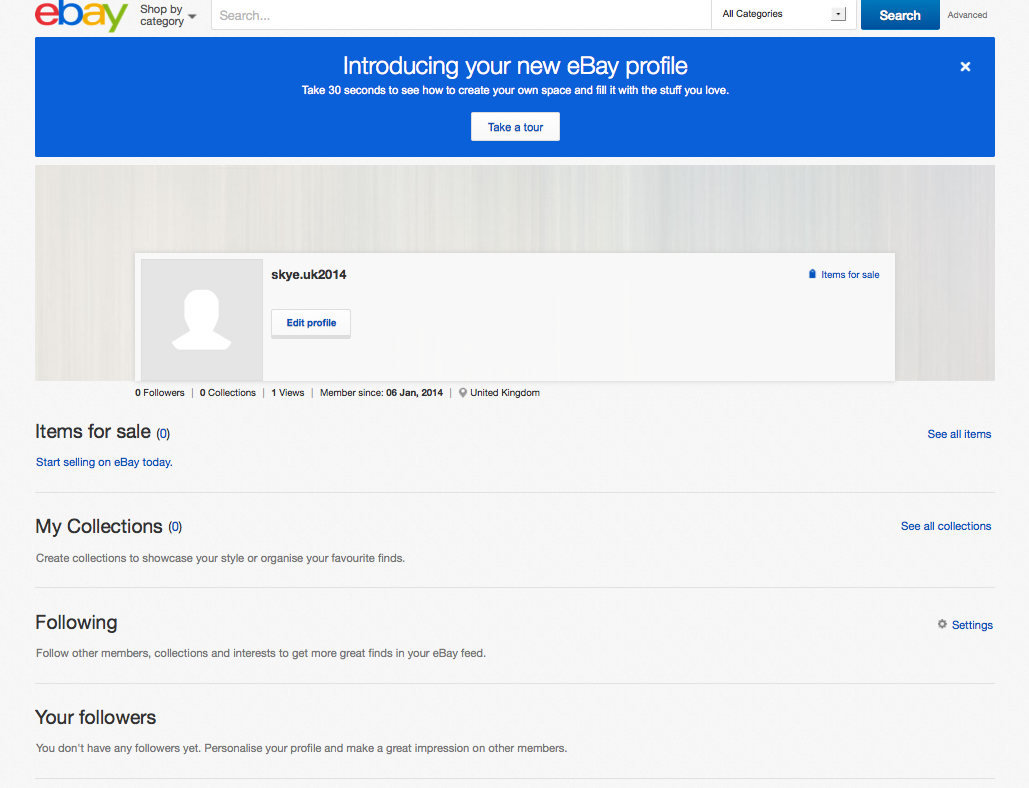
Task: Click the 0 Collections count
Action: tap(228, 392)
